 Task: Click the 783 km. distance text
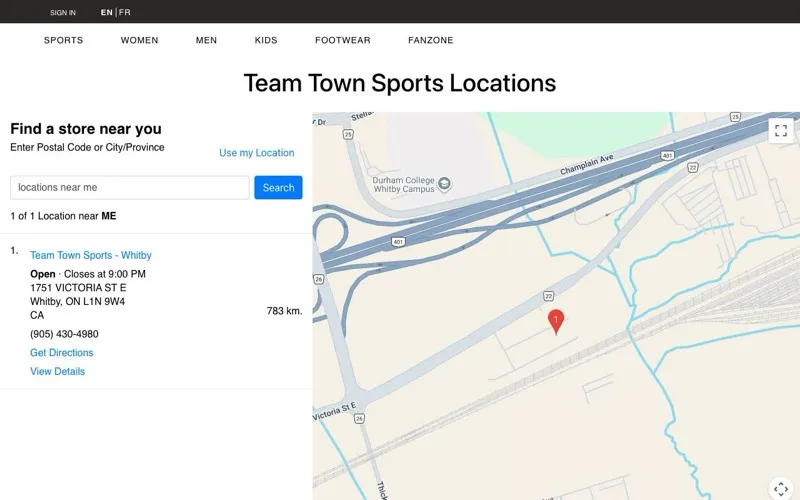pyautogui.click(x=284, y=311)
